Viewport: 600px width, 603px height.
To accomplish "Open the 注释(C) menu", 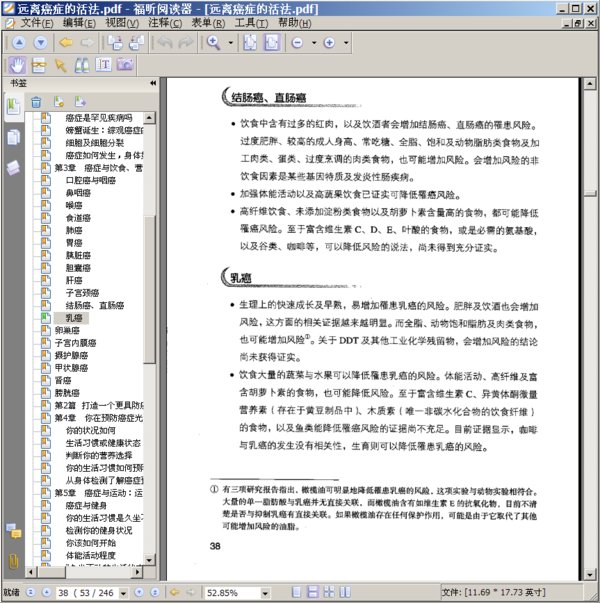I will tap(165, 23).
